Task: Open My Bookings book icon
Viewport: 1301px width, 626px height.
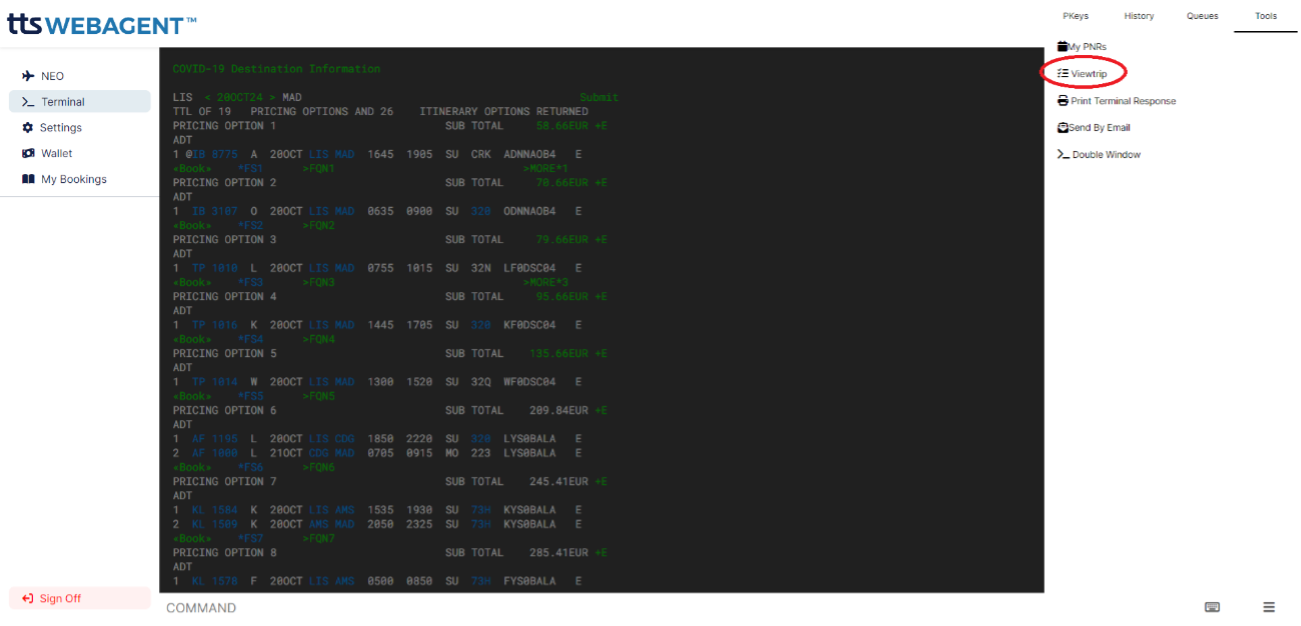Action: click(x=28, y=180)
